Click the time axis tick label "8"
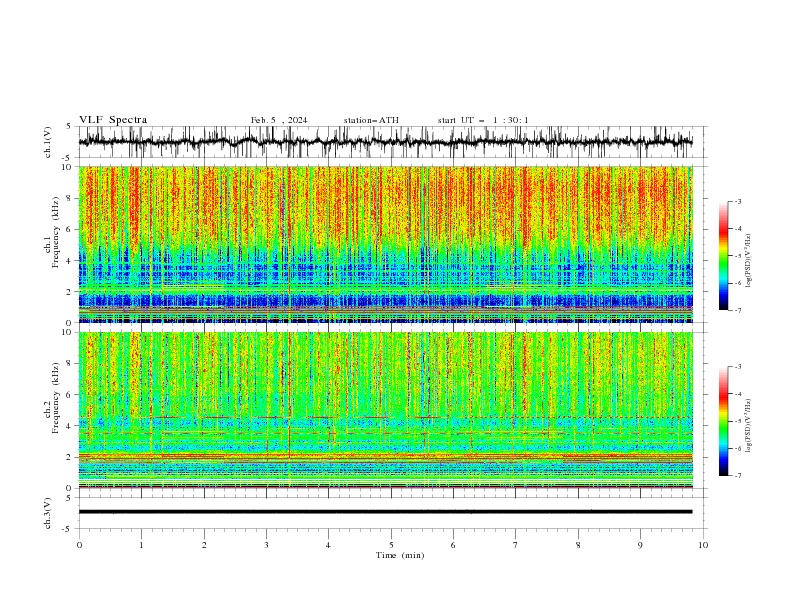This screenshot has height=612, width=792. tap(578, 545)
